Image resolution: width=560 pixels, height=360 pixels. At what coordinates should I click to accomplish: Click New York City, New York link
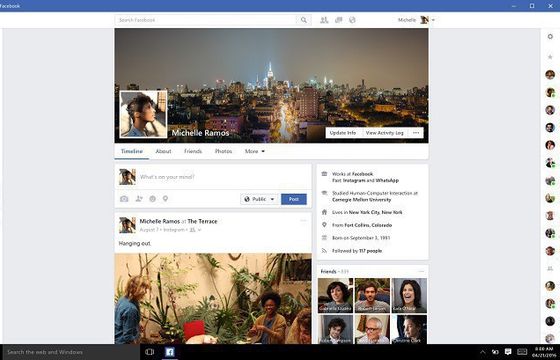pyautogui.click(x=375, y=212)
